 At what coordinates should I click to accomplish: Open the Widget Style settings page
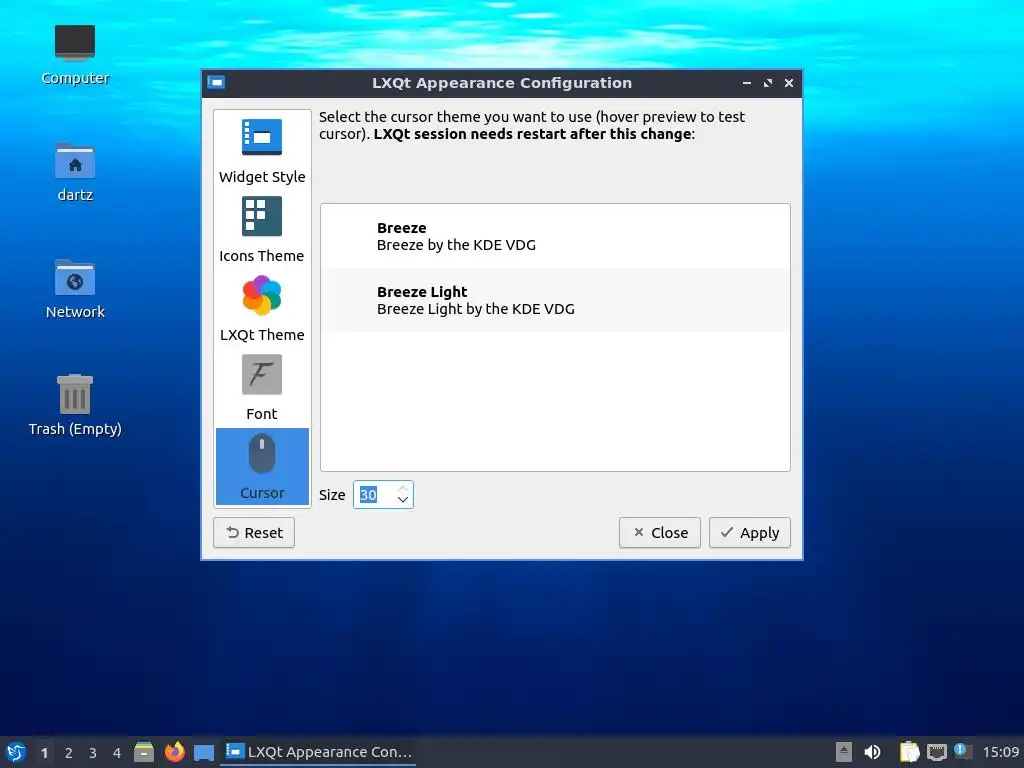(262, 151)
